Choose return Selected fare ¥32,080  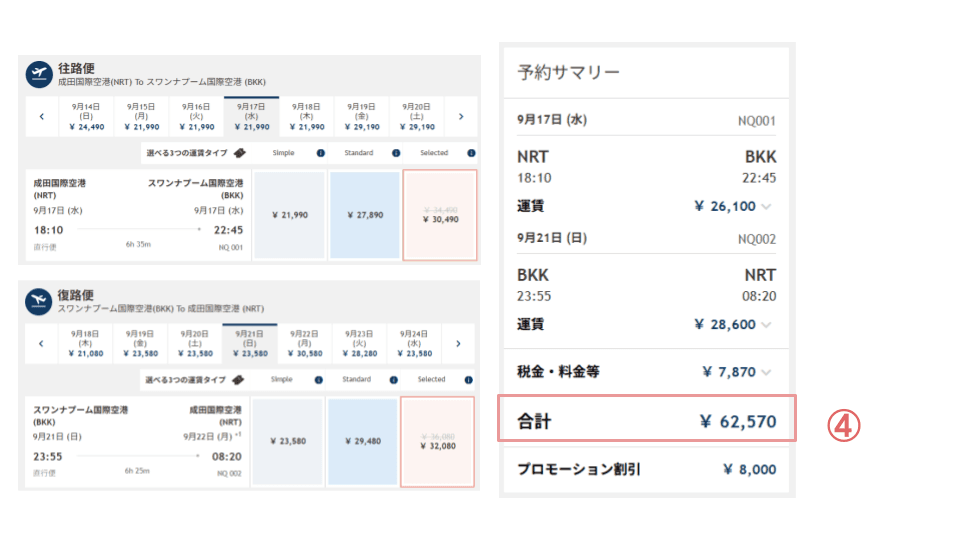pyautogui.click(x=437, y=441)
